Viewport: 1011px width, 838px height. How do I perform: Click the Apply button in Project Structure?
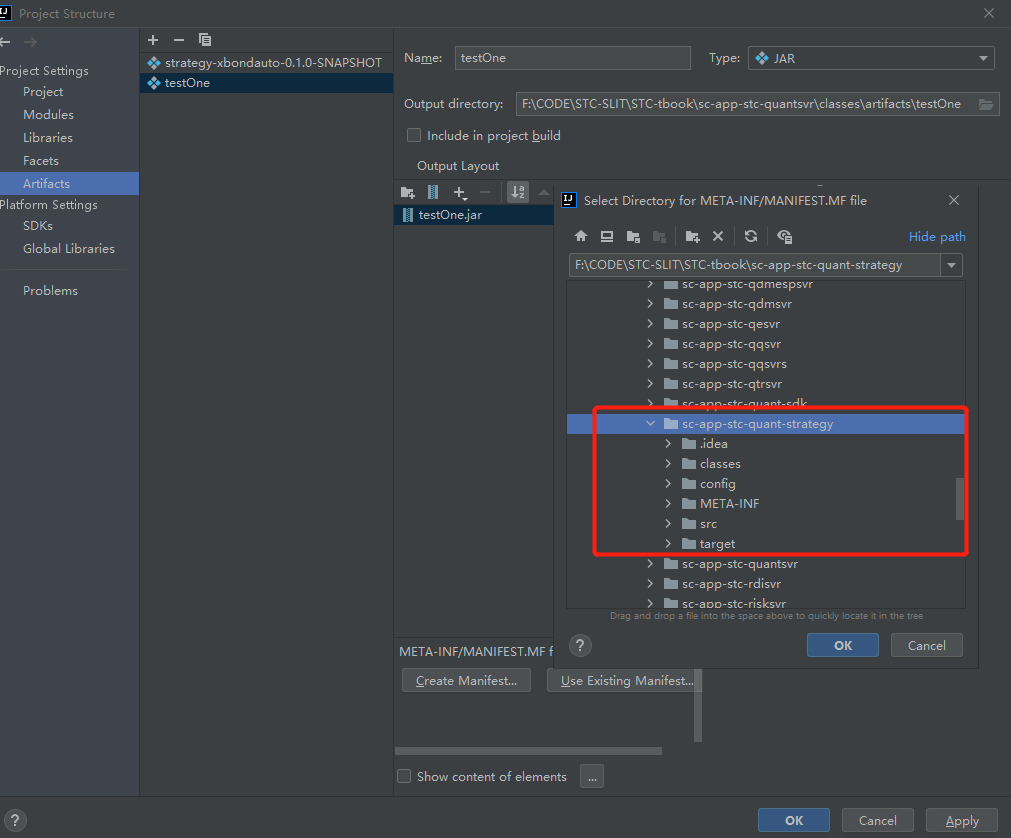(962, 821)
